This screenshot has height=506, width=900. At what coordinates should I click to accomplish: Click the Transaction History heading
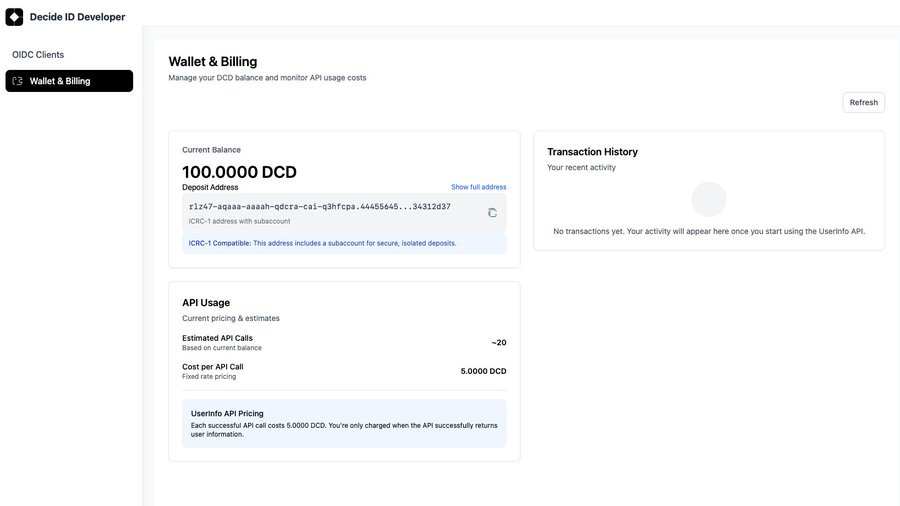click(592, 152)
